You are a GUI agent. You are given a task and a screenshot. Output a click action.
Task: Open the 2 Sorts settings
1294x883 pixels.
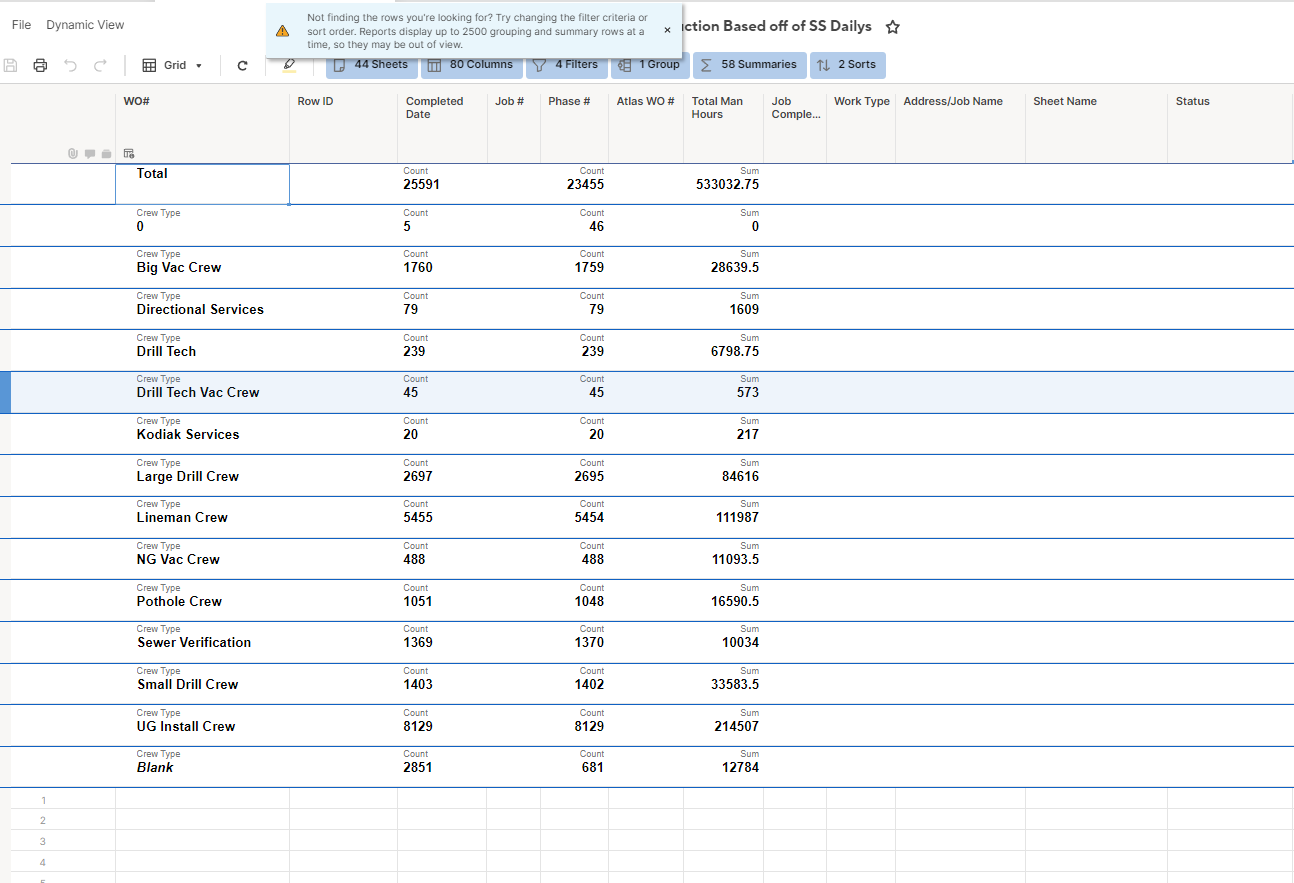click(x=847, y=65)
